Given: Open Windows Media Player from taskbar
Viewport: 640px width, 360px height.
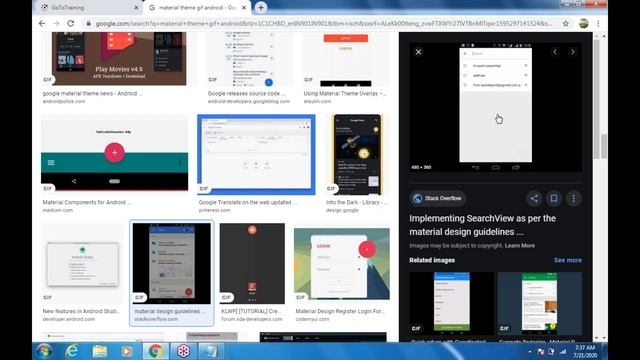Looking at the screenshot, I should click(127, 351).
